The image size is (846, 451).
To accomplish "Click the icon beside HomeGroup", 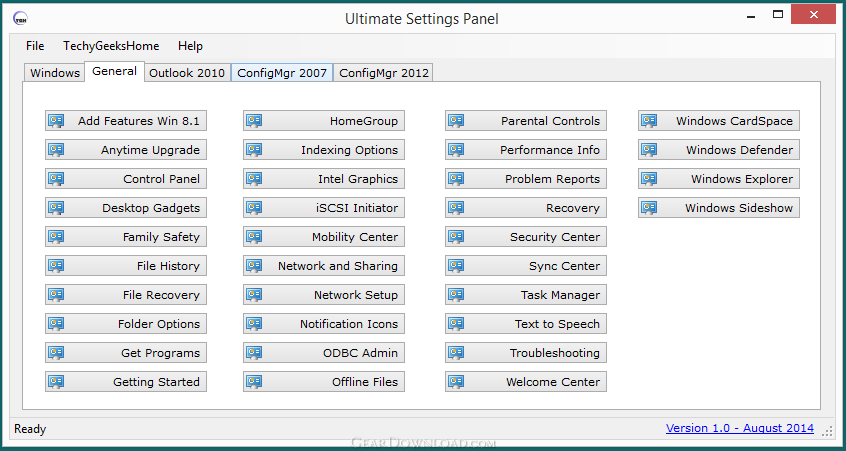I will pyautogui.click(x=254, y=121).
